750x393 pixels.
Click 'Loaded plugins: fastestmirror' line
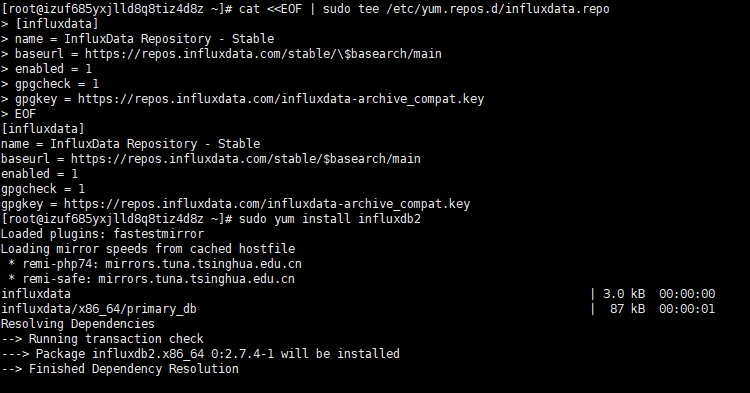click(x=102, y=234)
